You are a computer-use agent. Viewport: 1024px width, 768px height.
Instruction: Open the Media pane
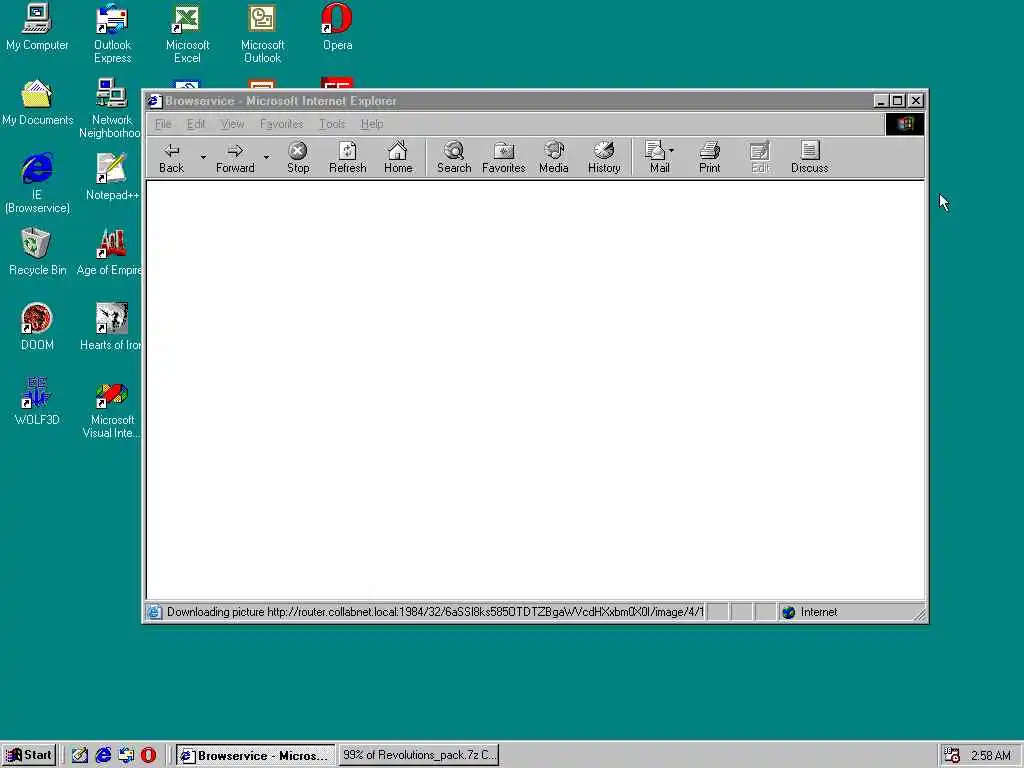(554, 157)
